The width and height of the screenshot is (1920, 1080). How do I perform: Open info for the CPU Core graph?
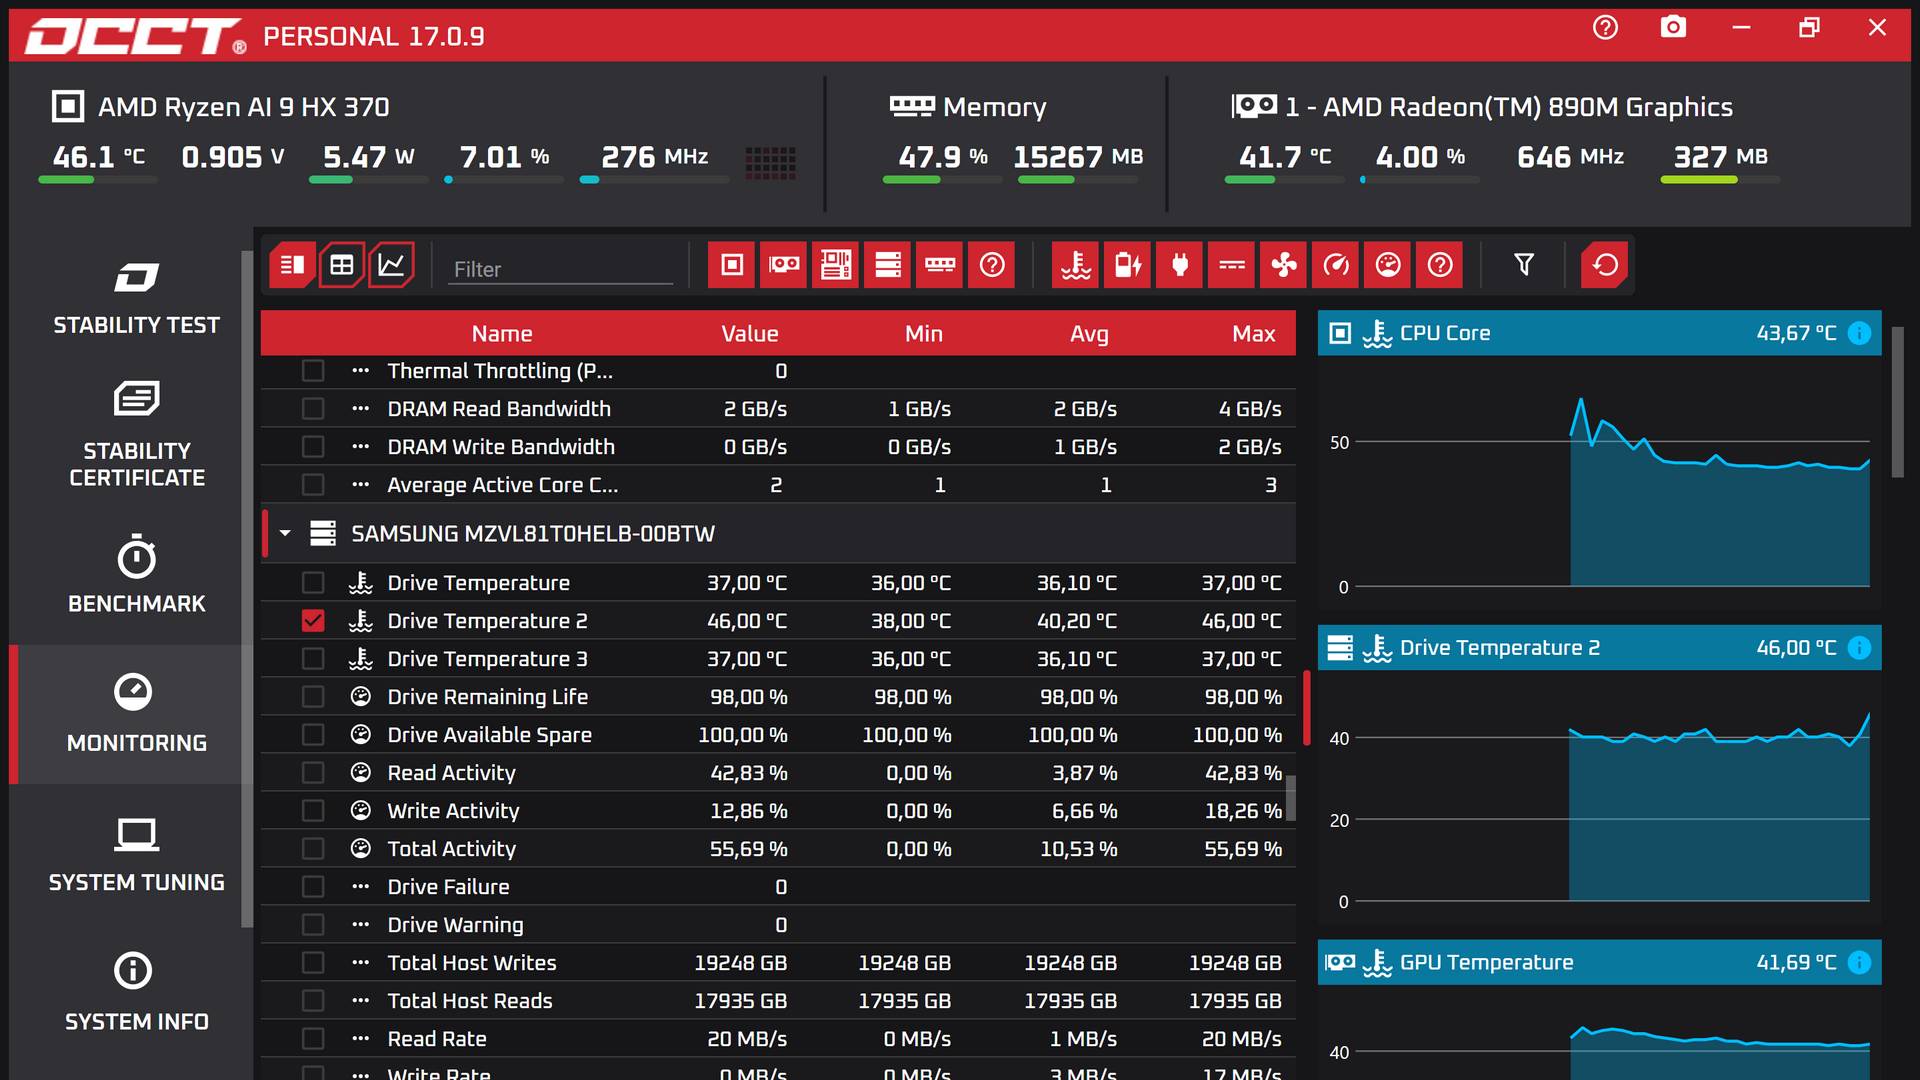pyautogui.click(x=1859, y=333)
